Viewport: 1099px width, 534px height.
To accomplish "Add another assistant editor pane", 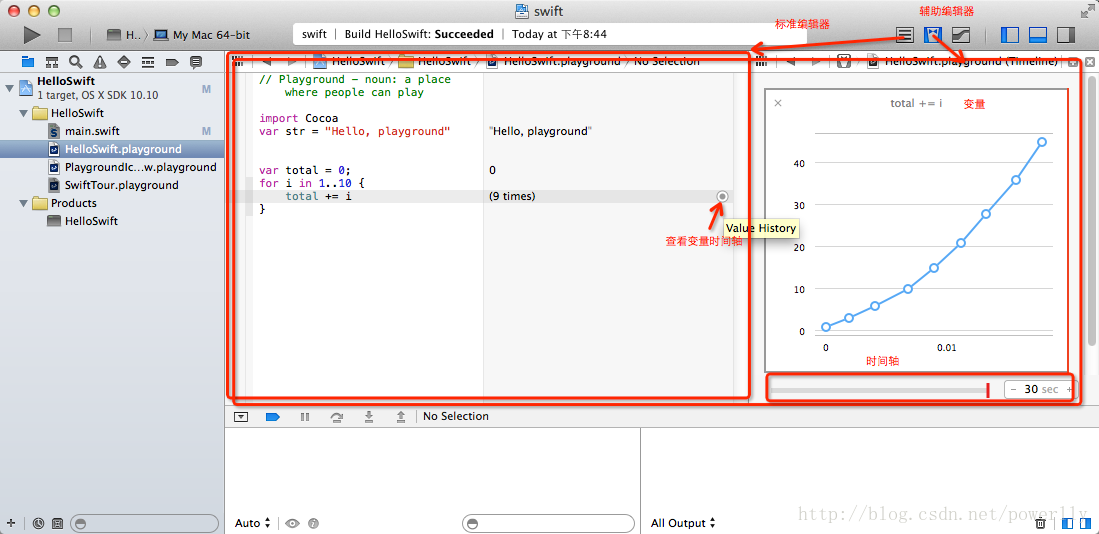I will (1073, 62).
